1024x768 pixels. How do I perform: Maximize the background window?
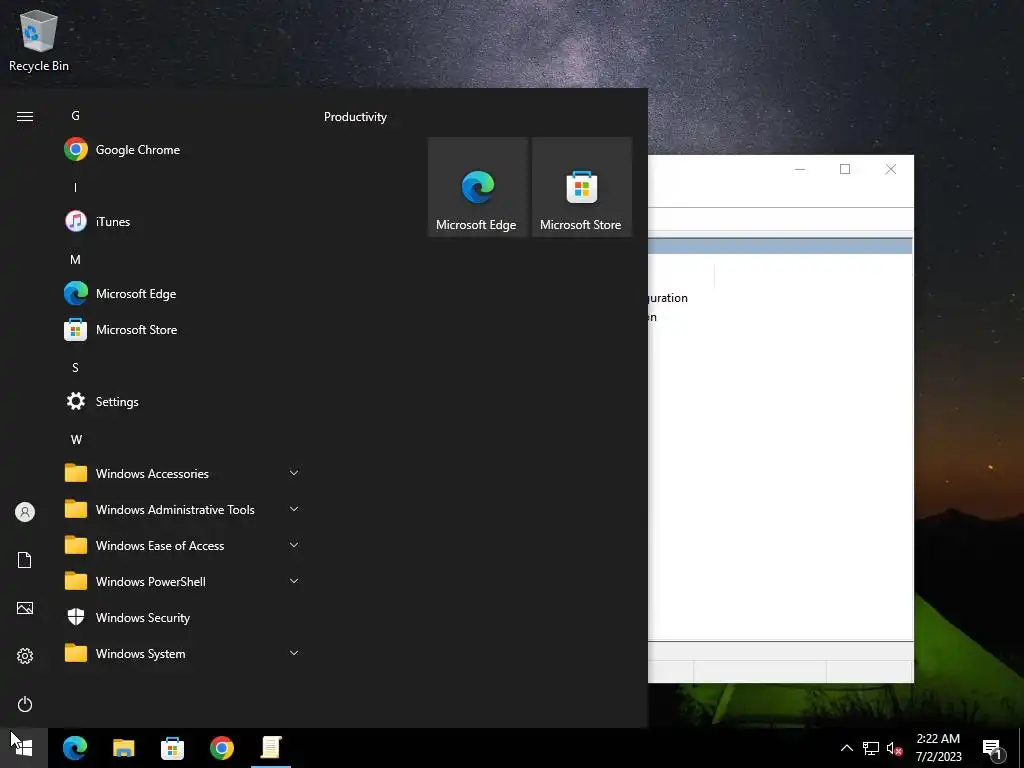(x=845, y=169)
